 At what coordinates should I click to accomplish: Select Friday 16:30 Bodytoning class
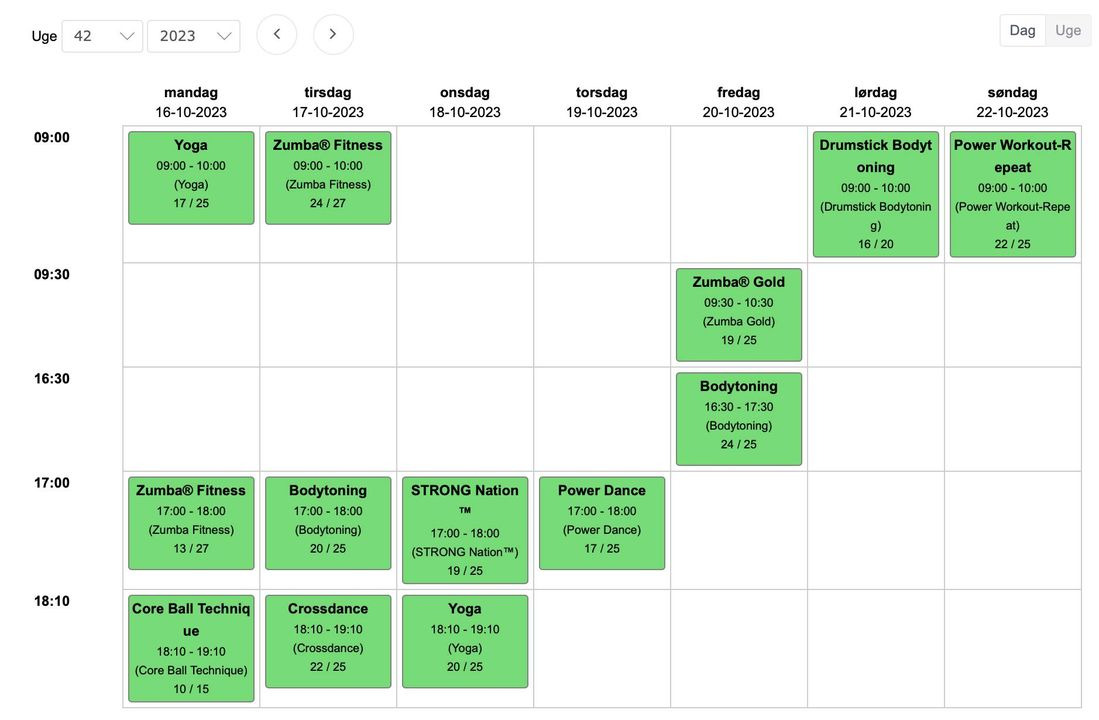pos(739,419)
